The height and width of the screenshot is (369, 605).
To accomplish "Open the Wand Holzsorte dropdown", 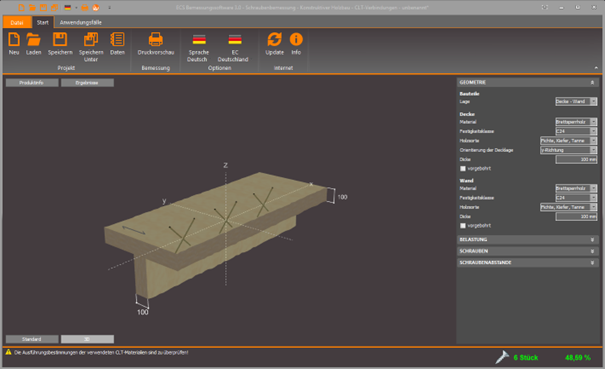I will [x=568, y=207].
